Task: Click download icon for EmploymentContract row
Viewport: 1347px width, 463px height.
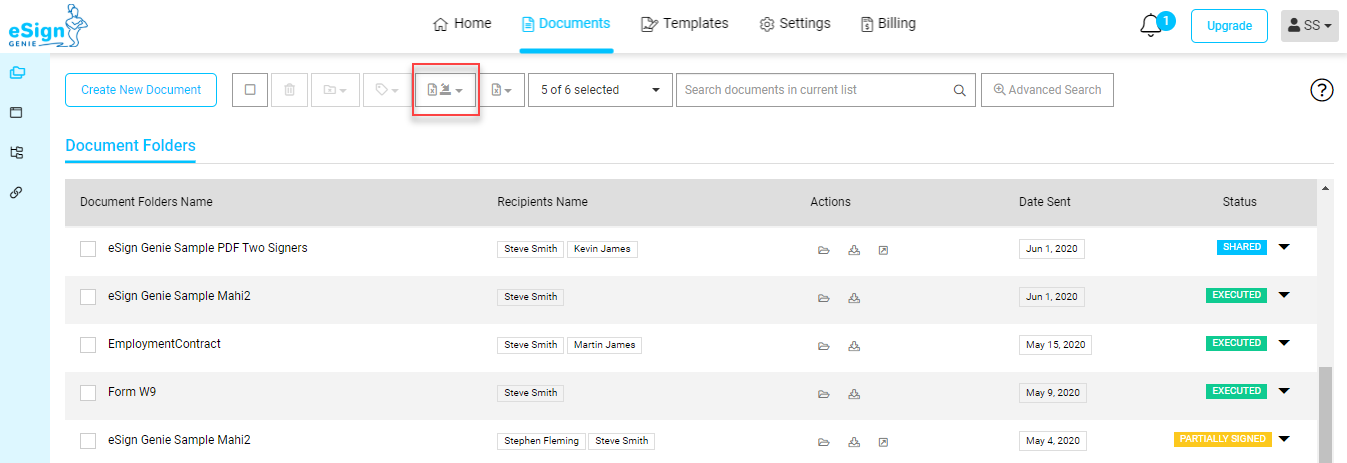Action: tap(854, 346)
